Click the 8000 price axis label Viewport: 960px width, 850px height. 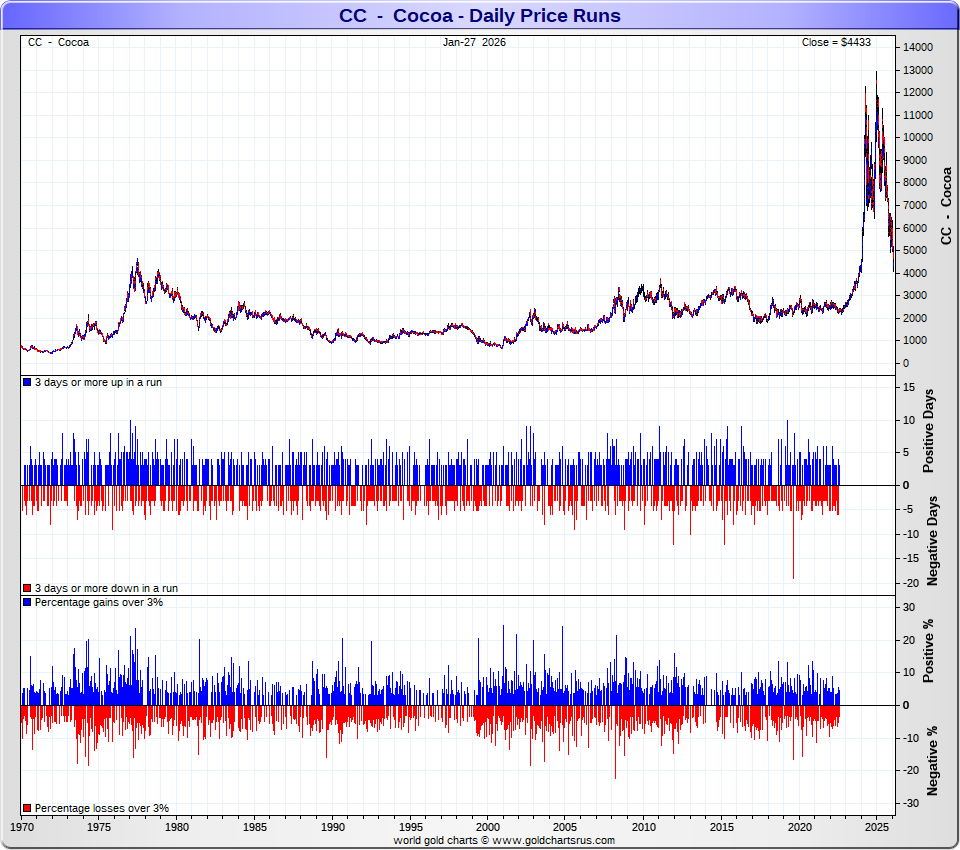point(915,182)
